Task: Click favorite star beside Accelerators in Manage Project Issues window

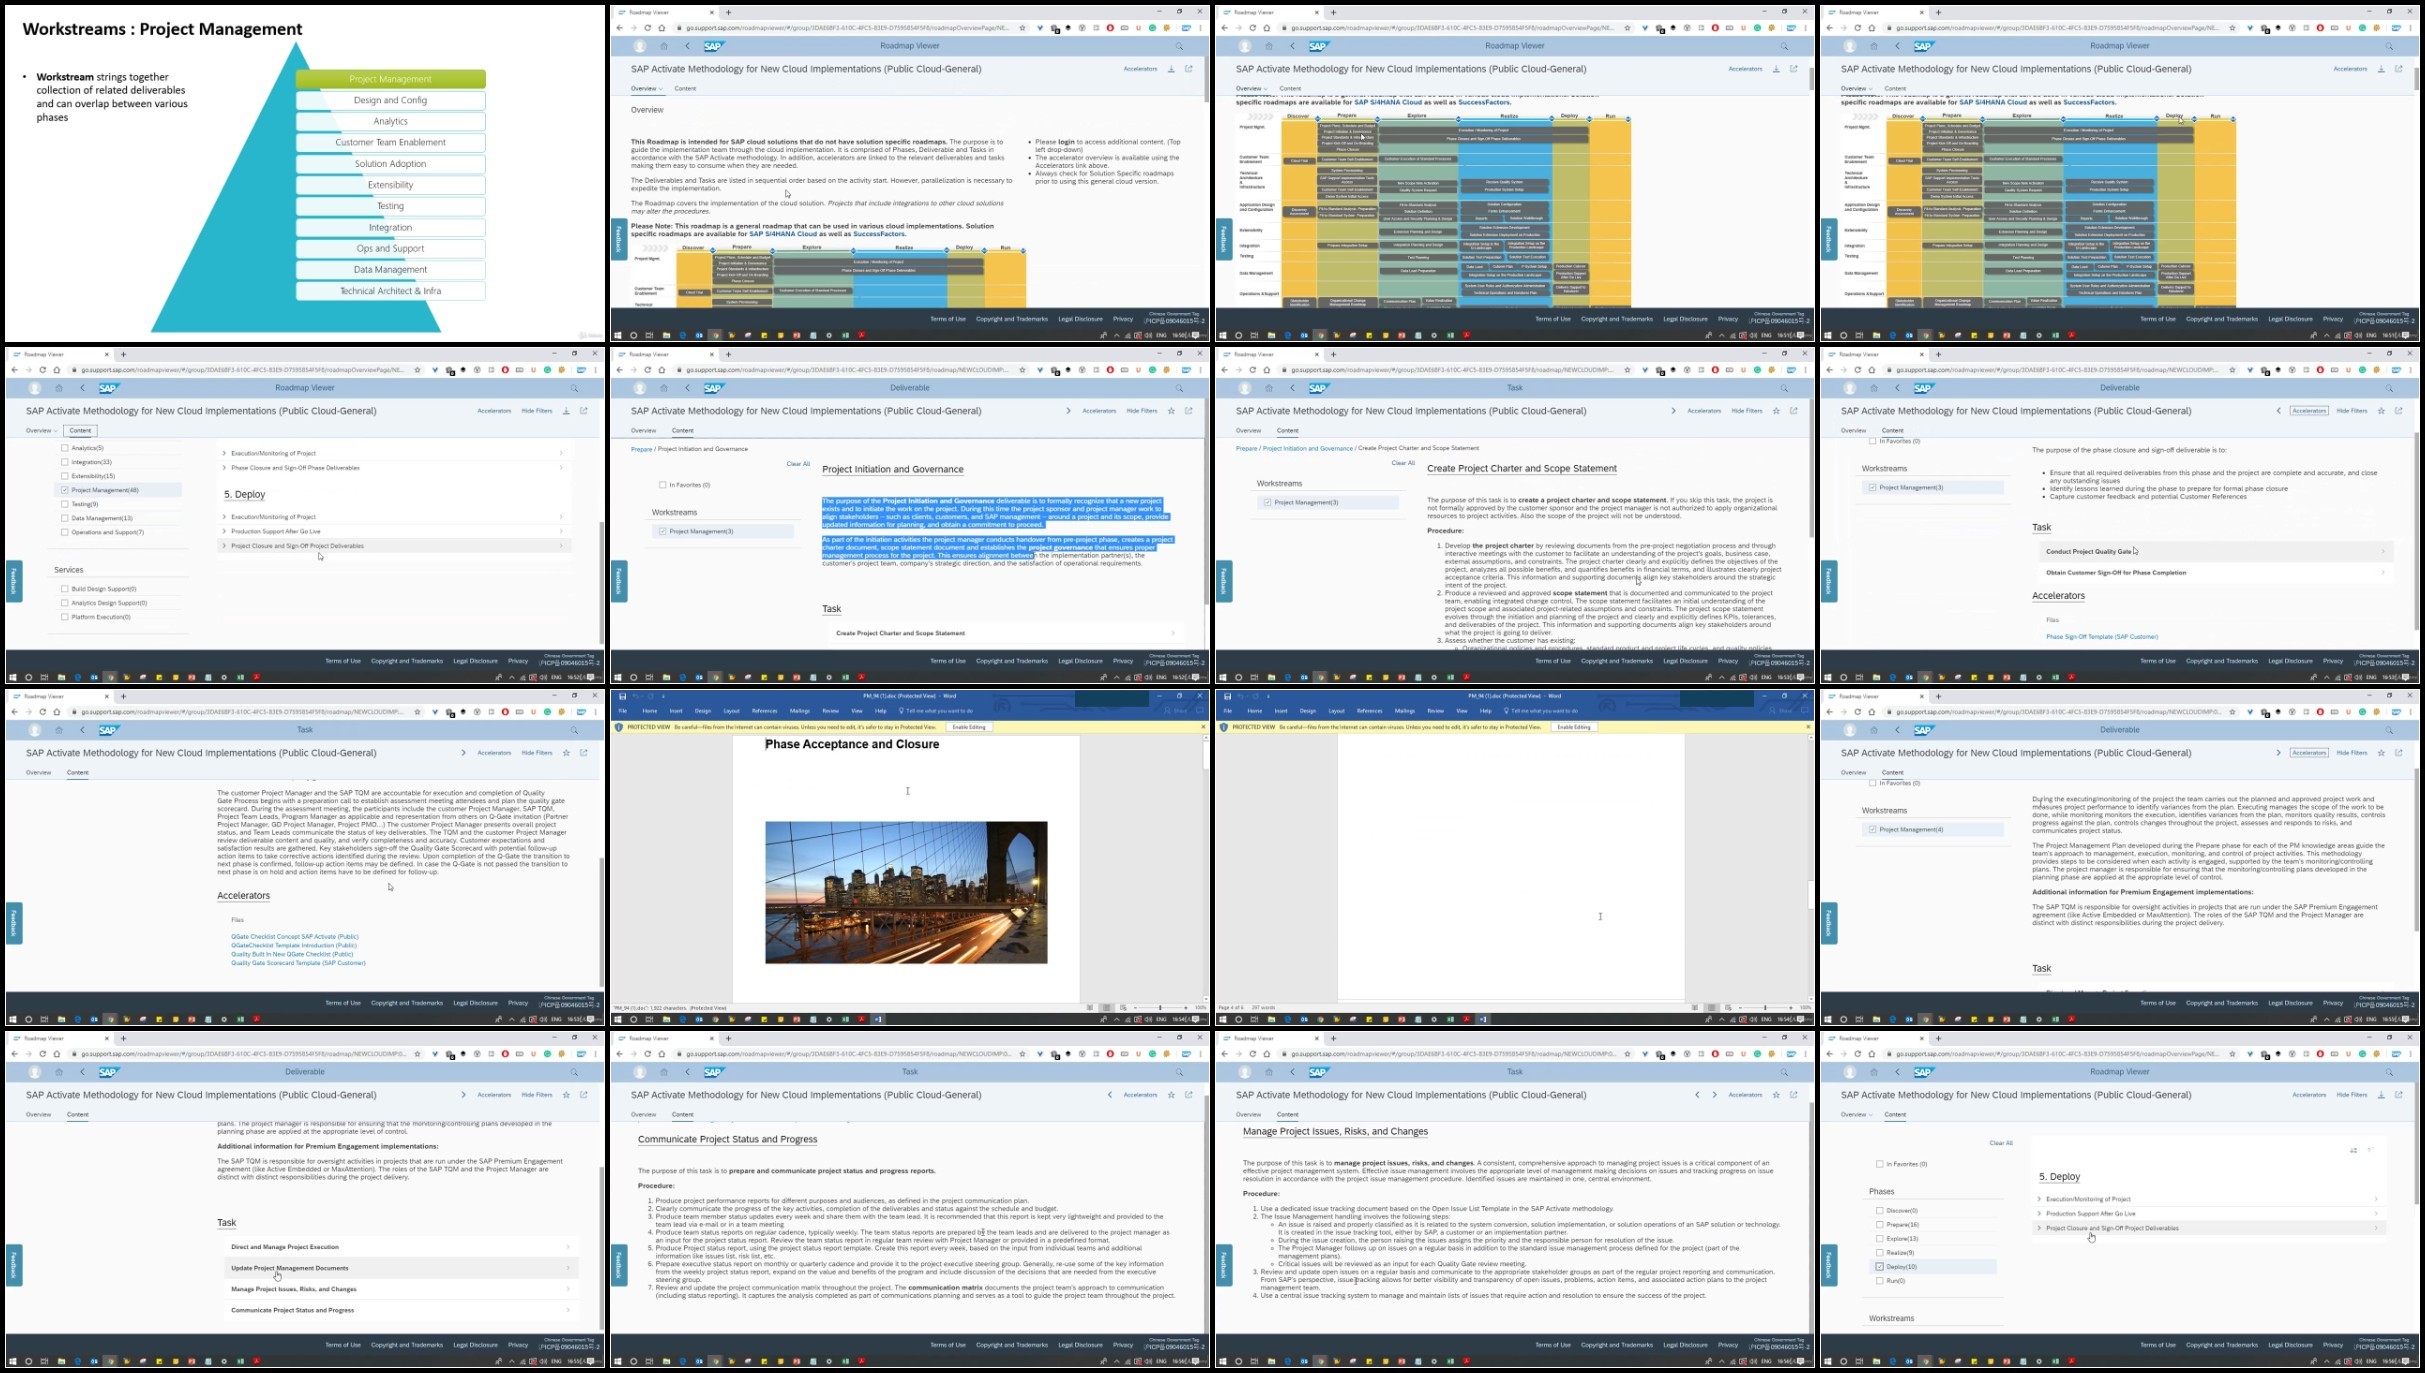Action: tap(1776, 1095)
